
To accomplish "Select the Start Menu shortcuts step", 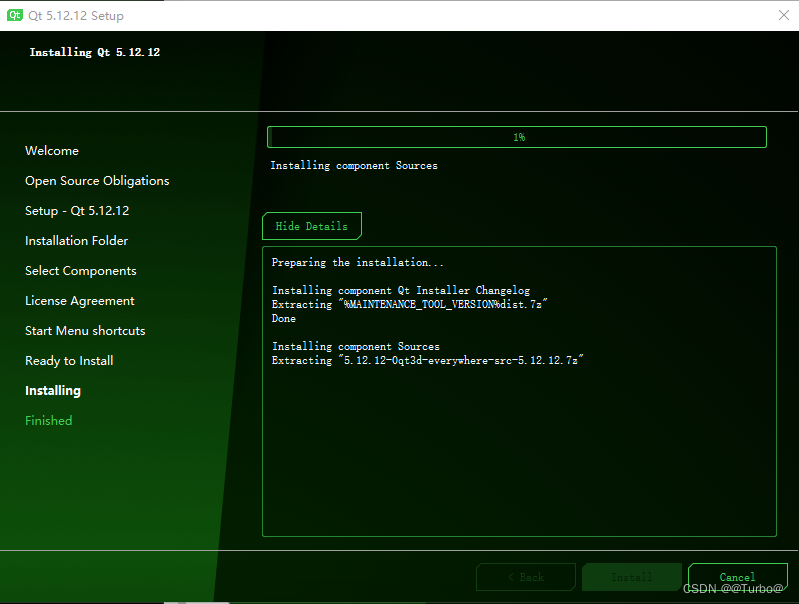I will [85, 331].
